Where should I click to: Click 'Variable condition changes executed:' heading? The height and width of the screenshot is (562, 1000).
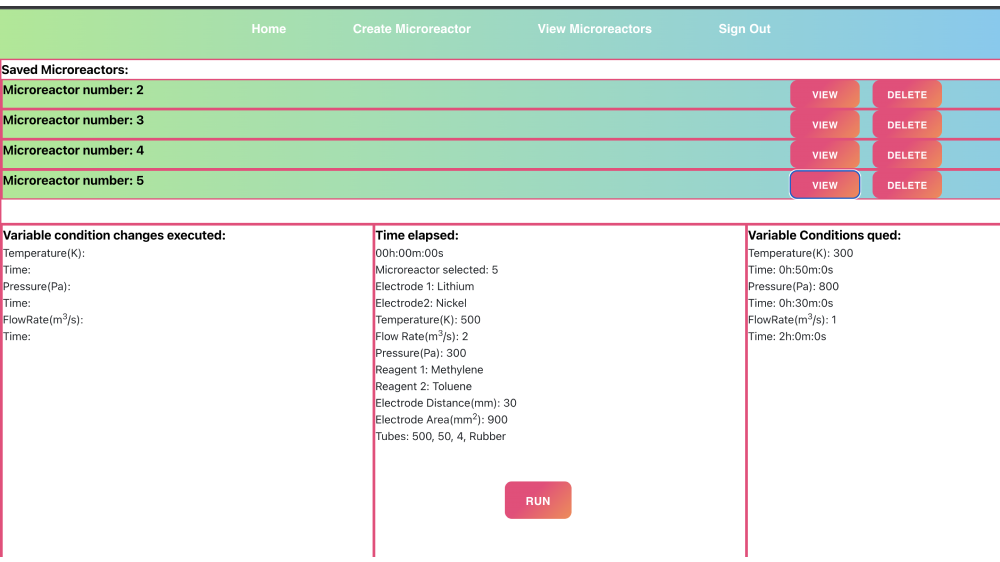[114, 235]
